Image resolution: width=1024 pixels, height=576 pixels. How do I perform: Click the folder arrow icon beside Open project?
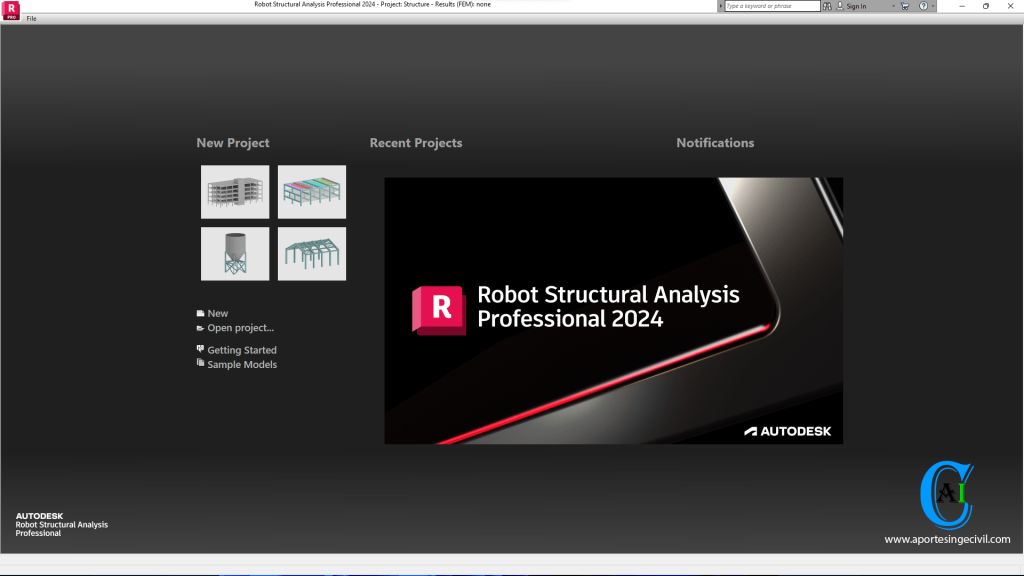point(200,328)
